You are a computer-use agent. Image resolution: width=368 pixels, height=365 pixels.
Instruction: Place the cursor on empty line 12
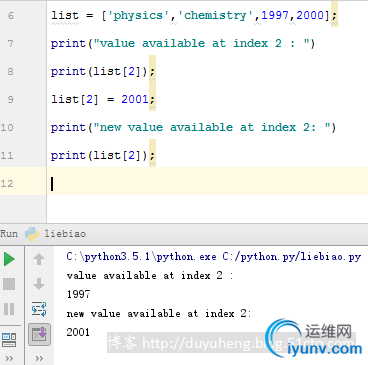pos(207,183)
